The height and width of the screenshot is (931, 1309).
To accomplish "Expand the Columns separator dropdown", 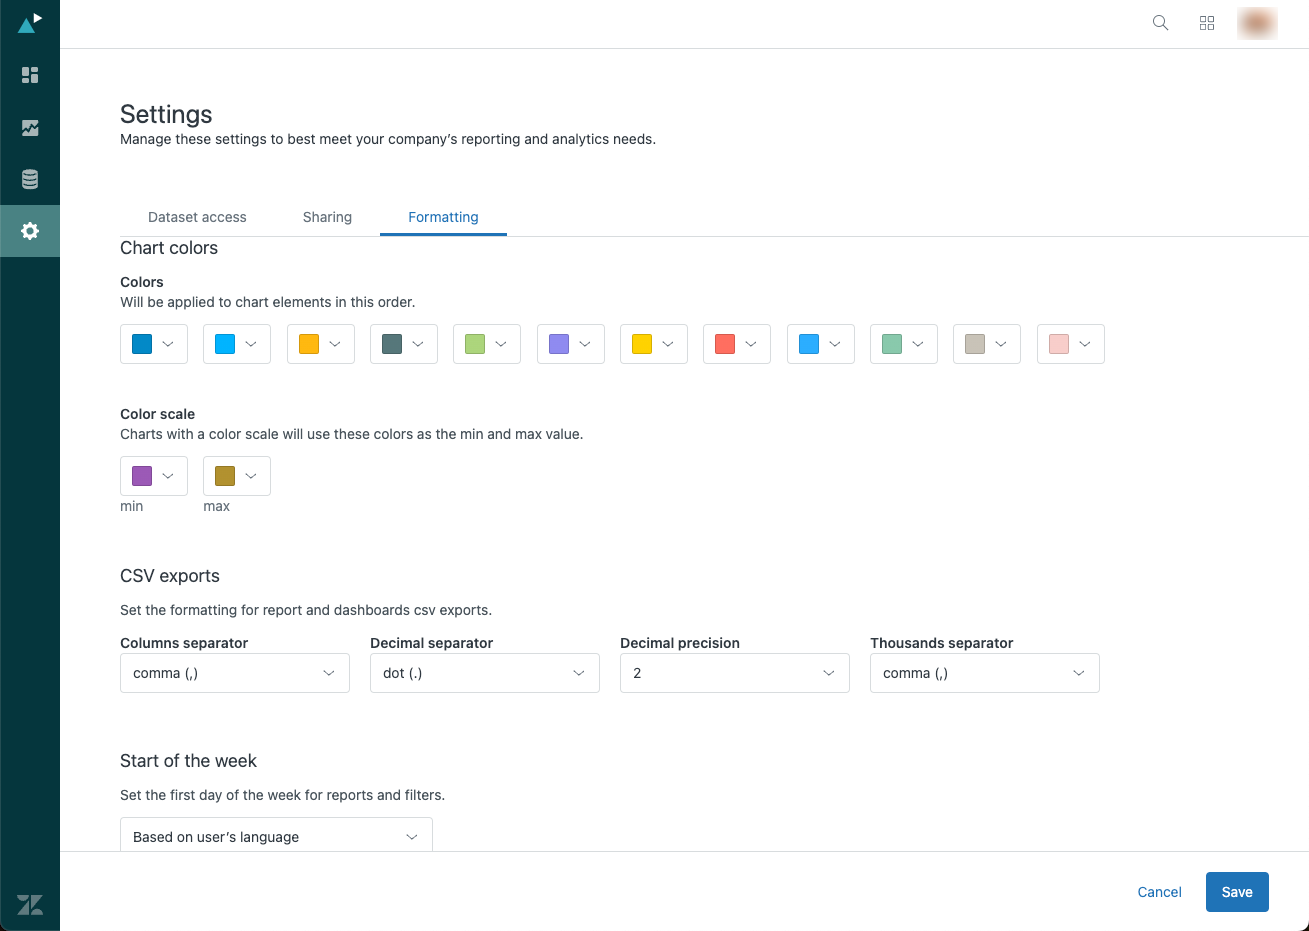I will pyautogui.click(x=235, y=673).
